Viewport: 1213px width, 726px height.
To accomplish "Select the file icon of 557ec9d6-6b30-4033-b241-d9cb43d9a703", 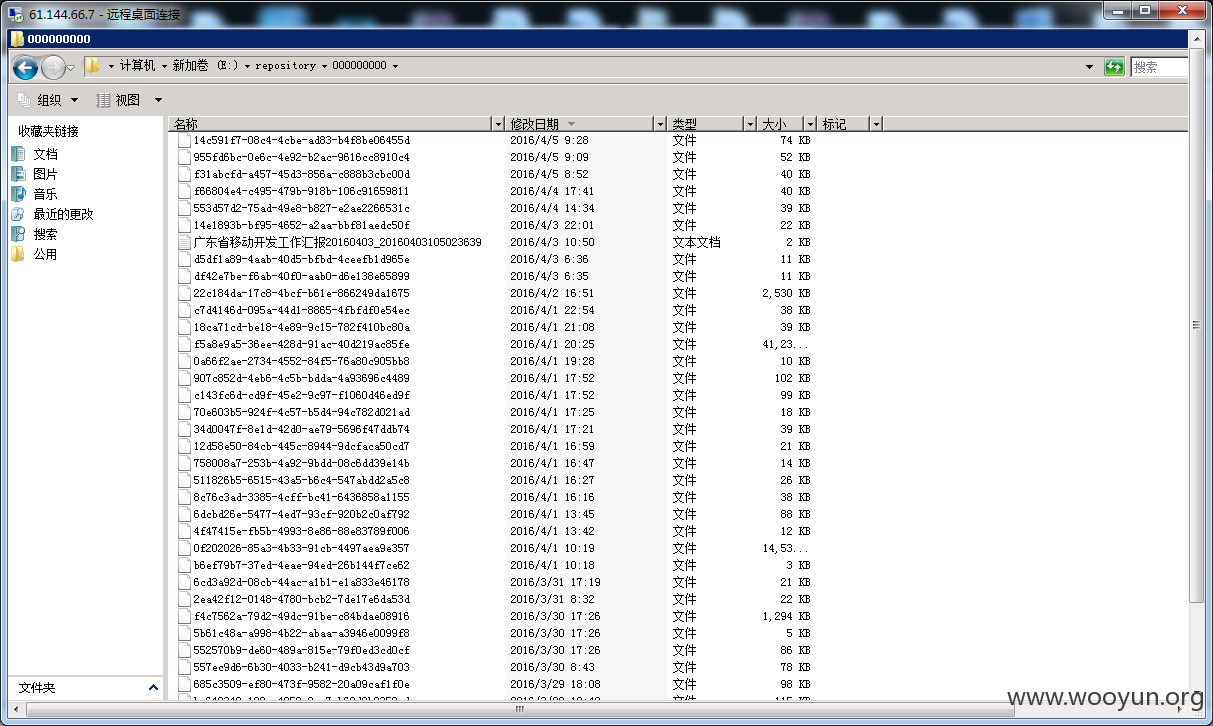I will (x=183, y=667).
